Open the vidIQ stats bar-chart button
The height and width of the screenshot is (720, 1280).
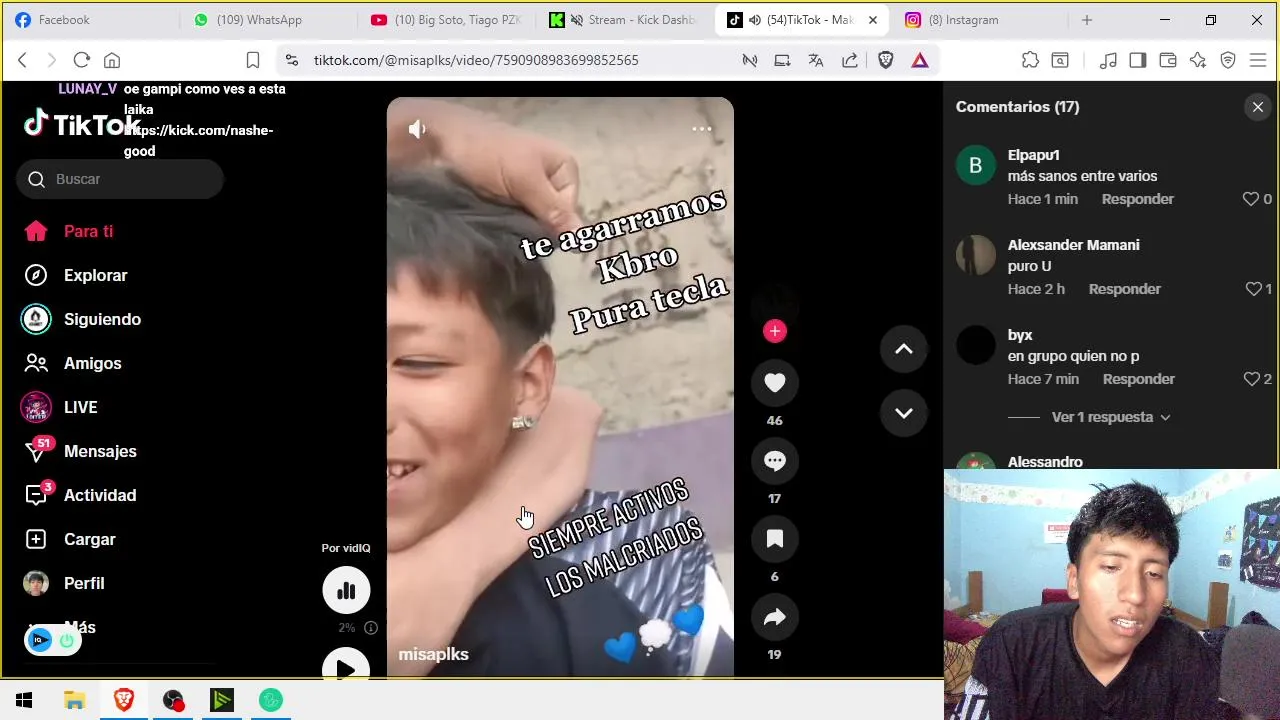pyautogui.click(x=346, y=591)
